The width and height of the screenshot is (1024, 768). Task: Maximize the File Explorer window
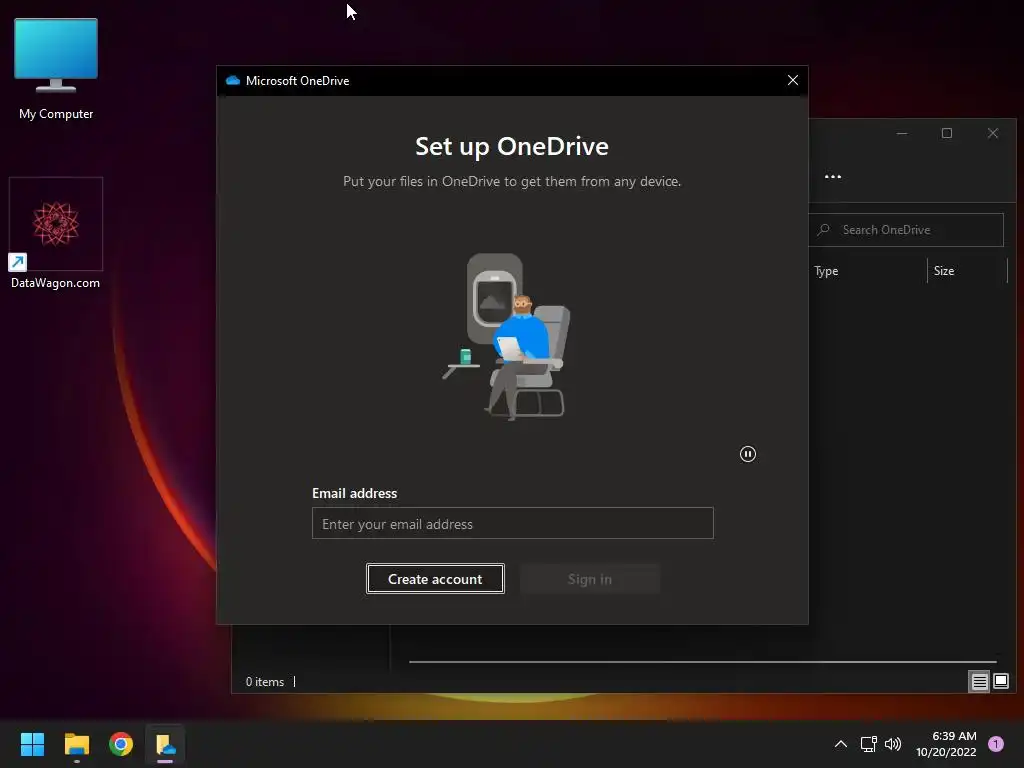pos(947,133)
